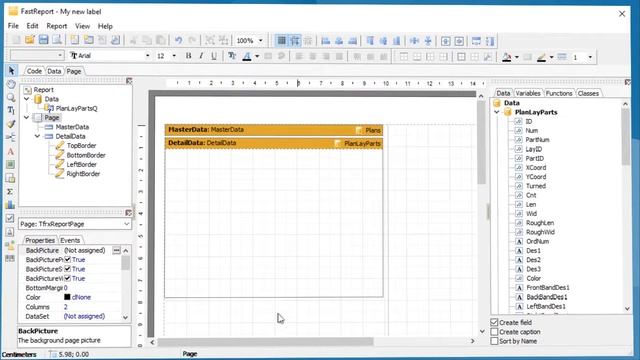Screen dimensions: 640x360
Task: Insert a picture object
Action: click(x=11, y=164)
